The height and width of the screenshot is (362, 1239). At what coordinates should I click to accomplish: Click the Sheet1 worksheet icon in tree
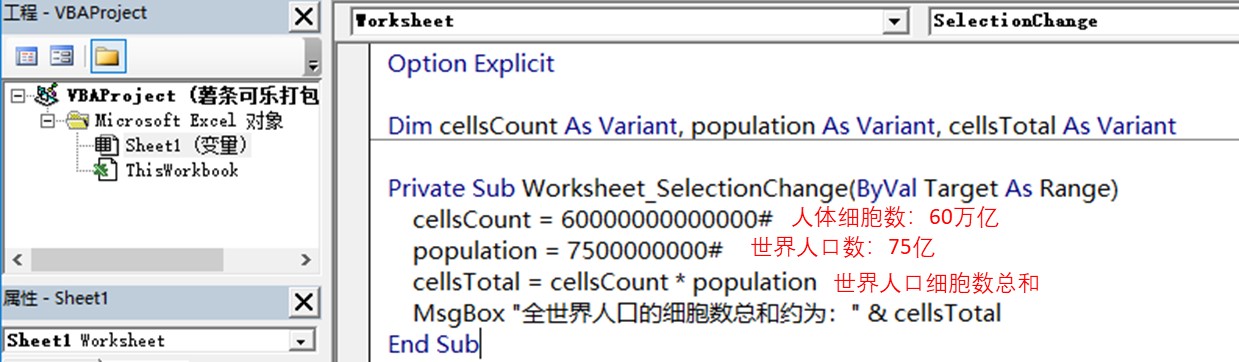click(x=107, y=146)
